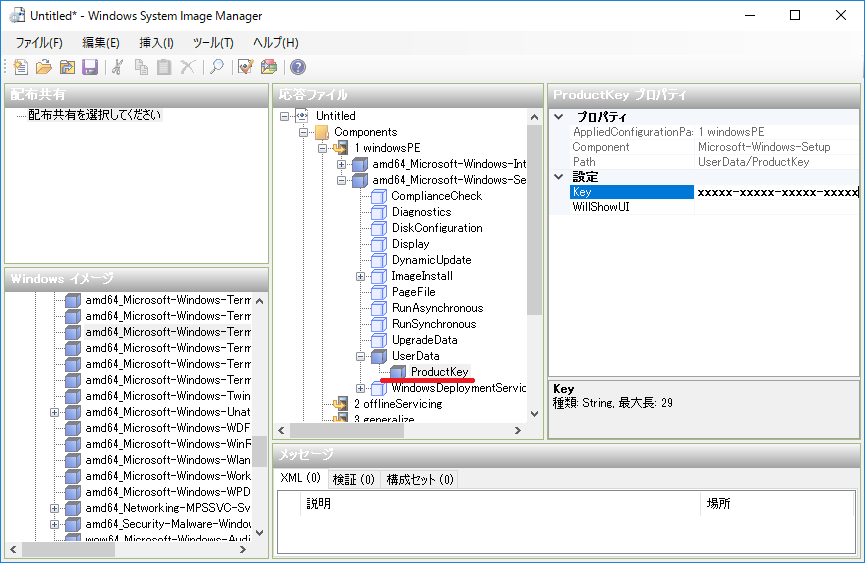865x563 pixels.
Task: Click the Delete X toolbar icon
Action: coord(188,67)
